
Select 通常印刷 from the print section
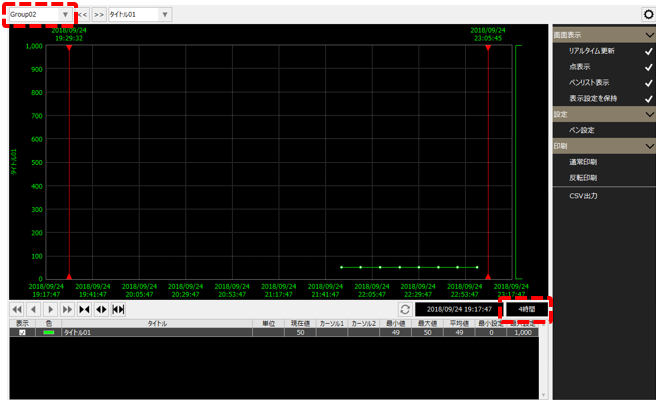pos(583,161)
